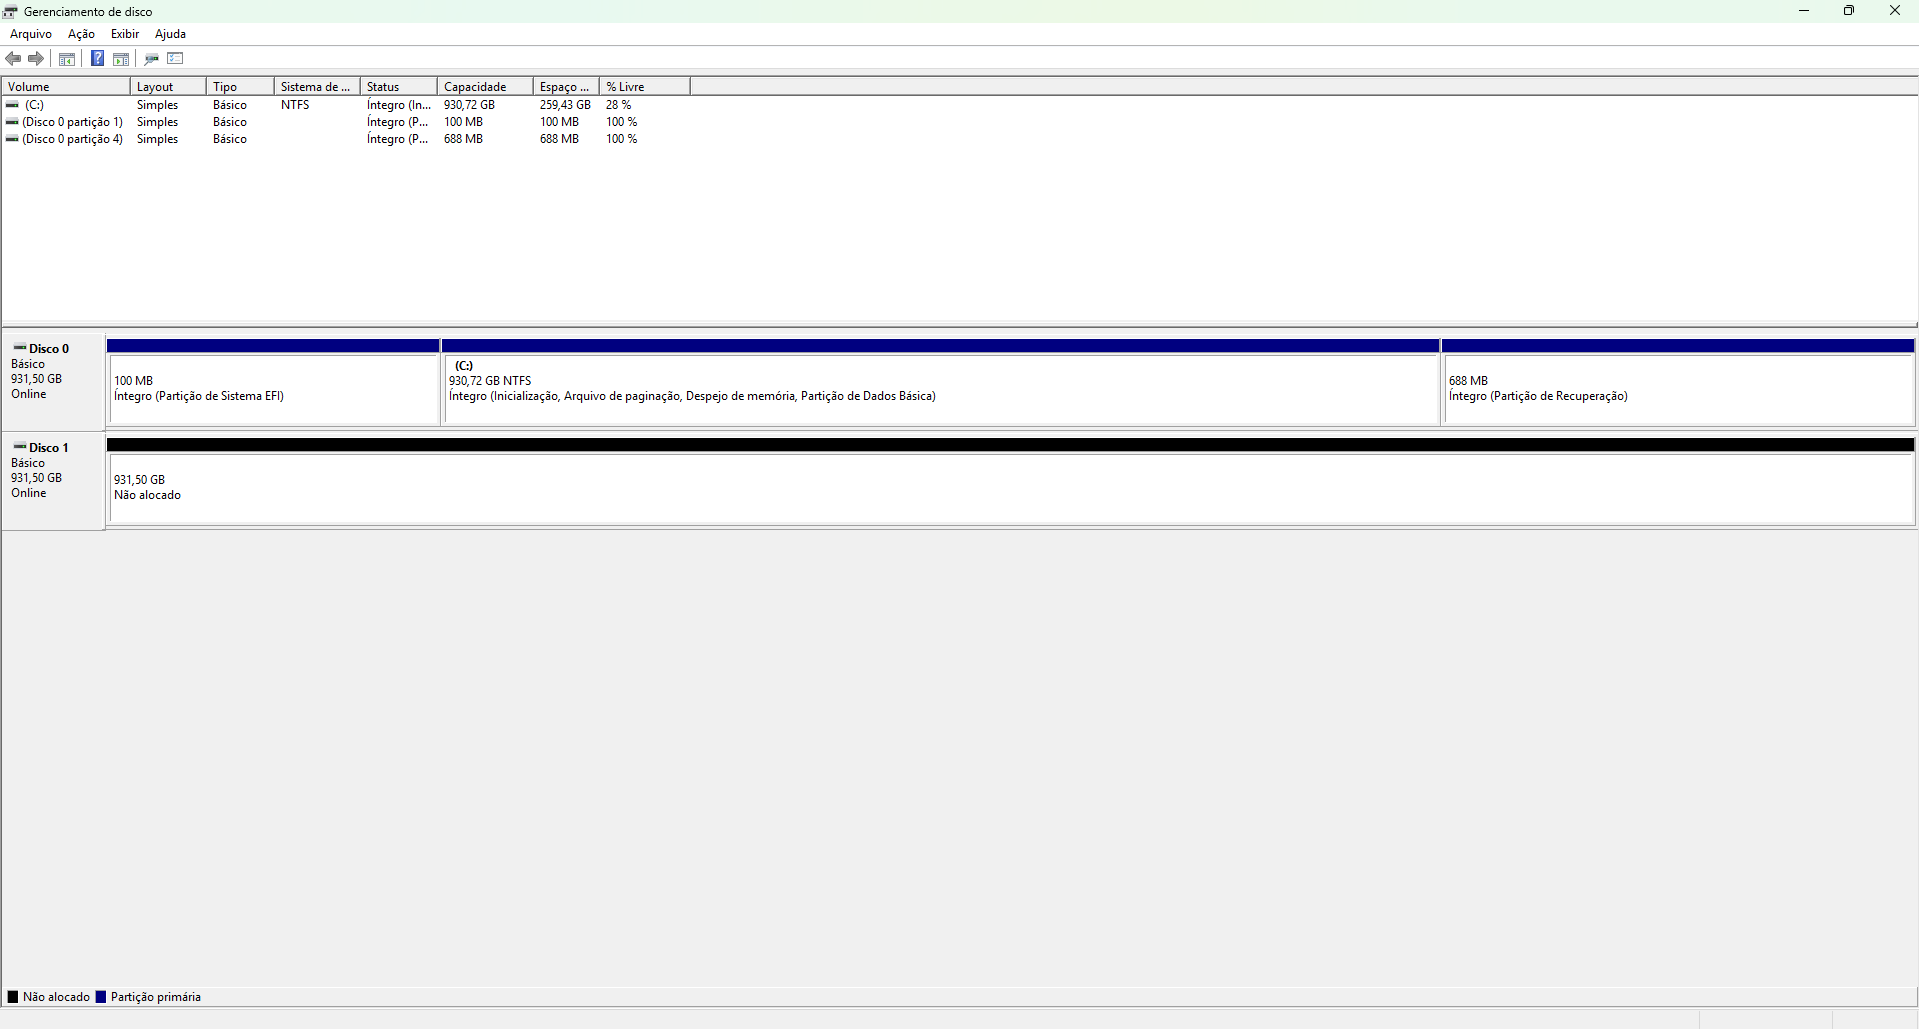
Task: Click the Back arrow toolbar icon
Action: click(13, 59)
